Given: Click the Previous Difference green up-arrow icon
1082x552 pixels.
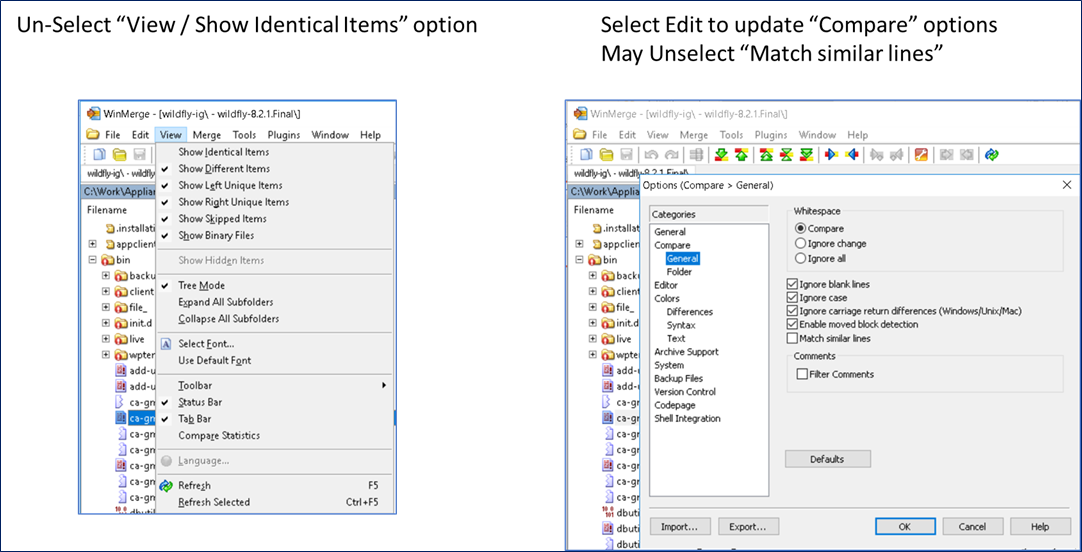Looking at the screenshot, I should (741, 154).
